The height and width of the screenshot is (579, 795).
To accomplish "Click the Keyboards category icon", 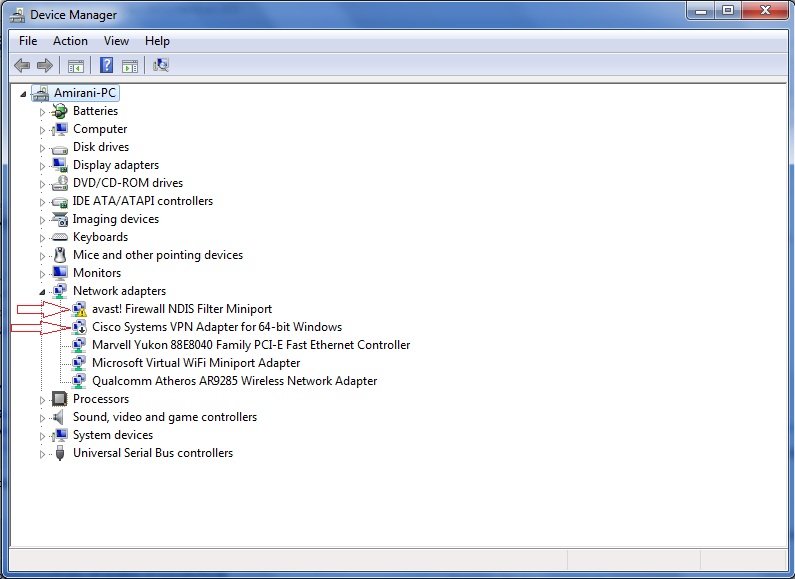I will (x=60, y=237).
